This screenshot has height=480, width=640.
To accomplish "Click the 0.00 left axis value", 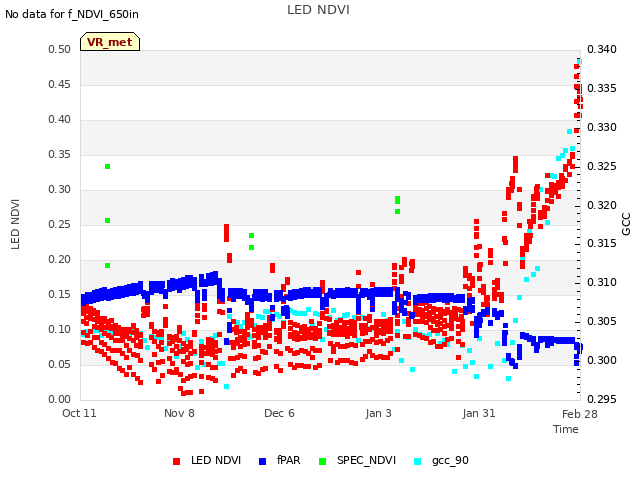I will (59, 400).
